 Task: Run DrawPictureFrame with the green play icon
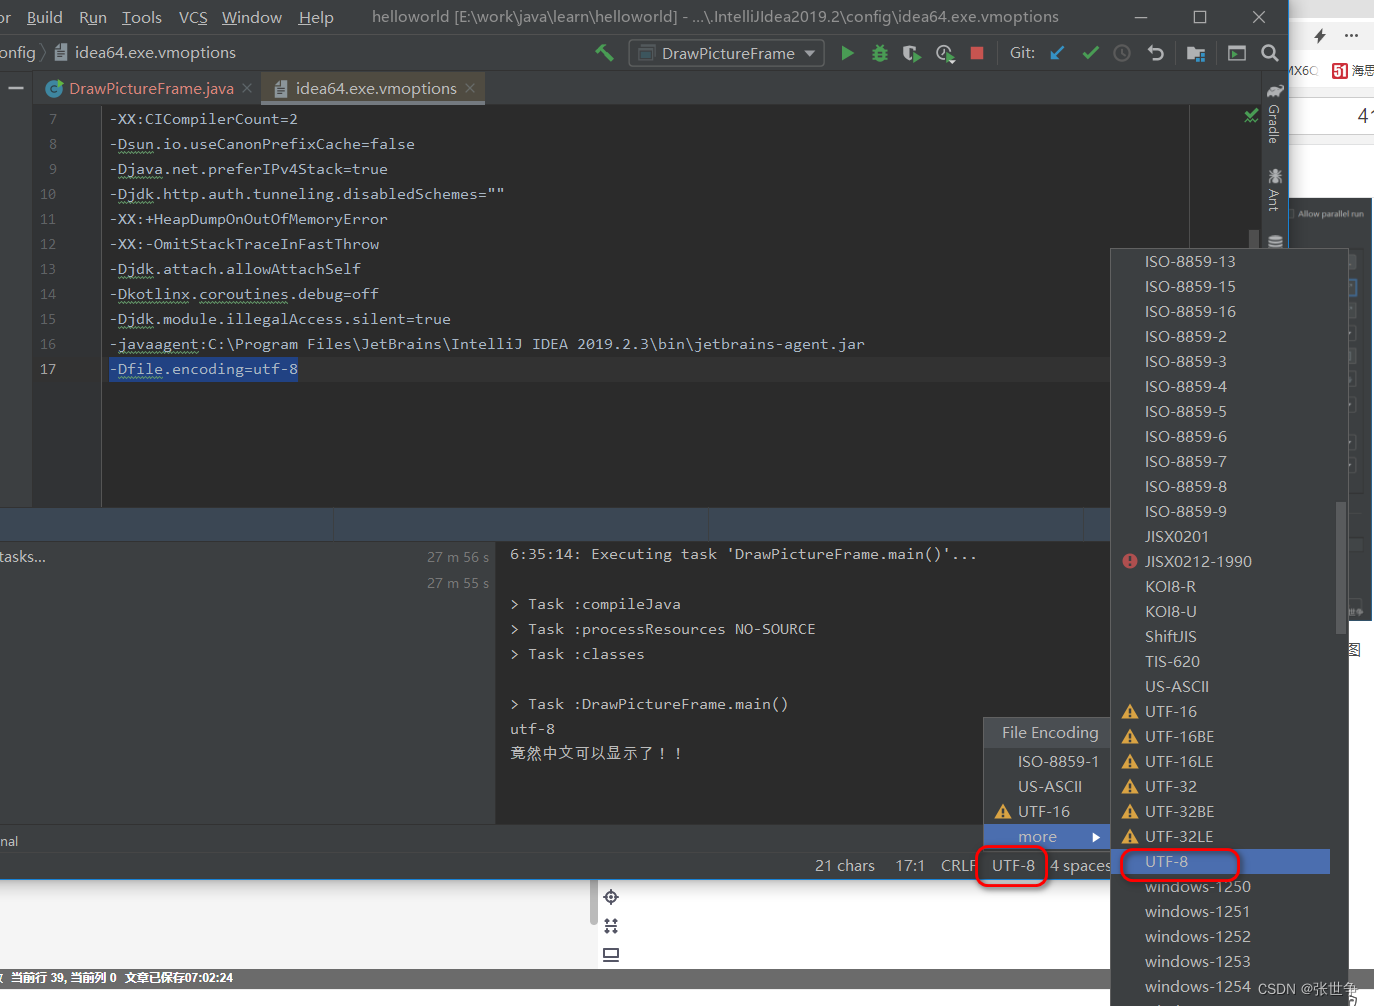point(847,53)
